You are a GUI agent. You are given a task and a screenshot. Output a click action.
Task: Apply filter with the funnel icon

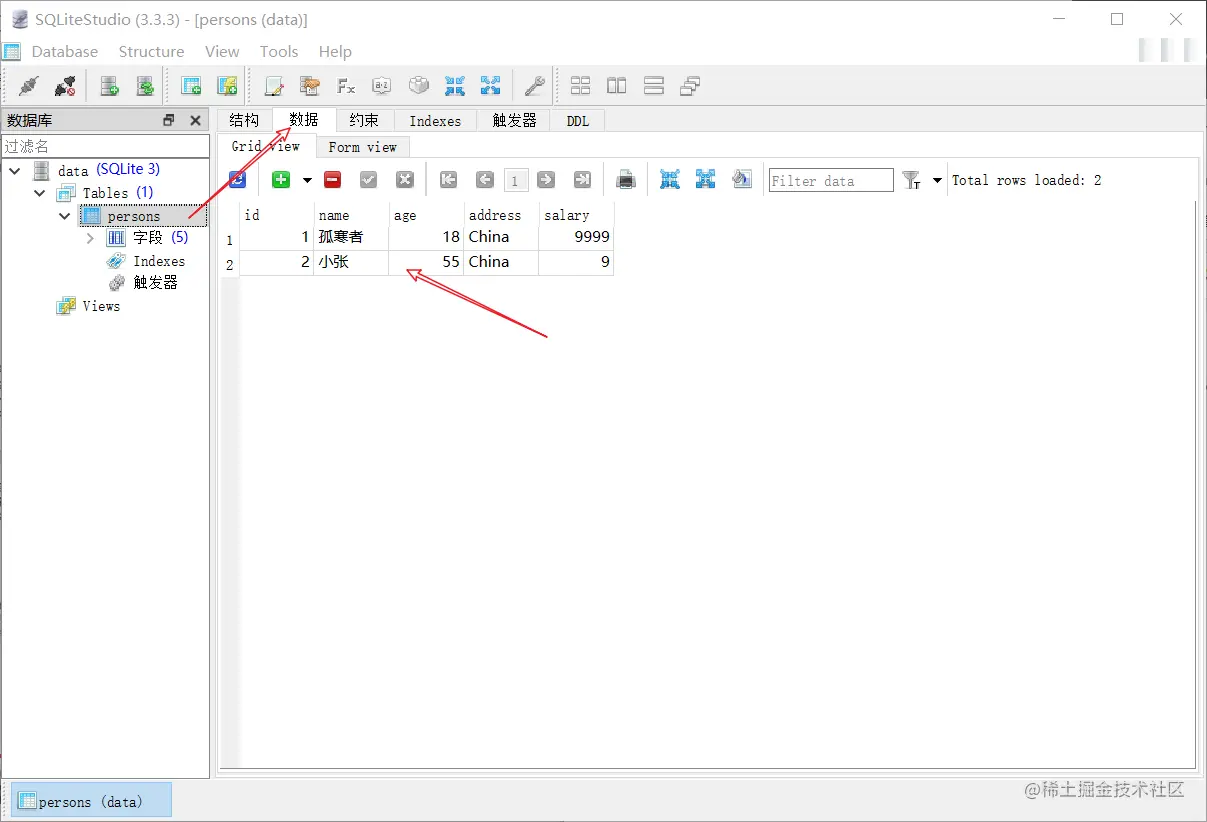(x=911, y=180)
